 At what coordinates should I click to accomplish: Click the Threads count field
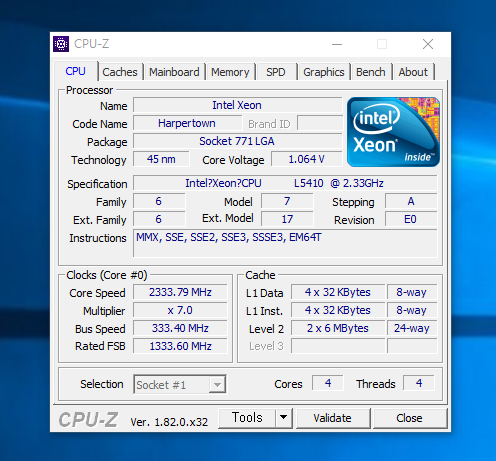[419, 383]
